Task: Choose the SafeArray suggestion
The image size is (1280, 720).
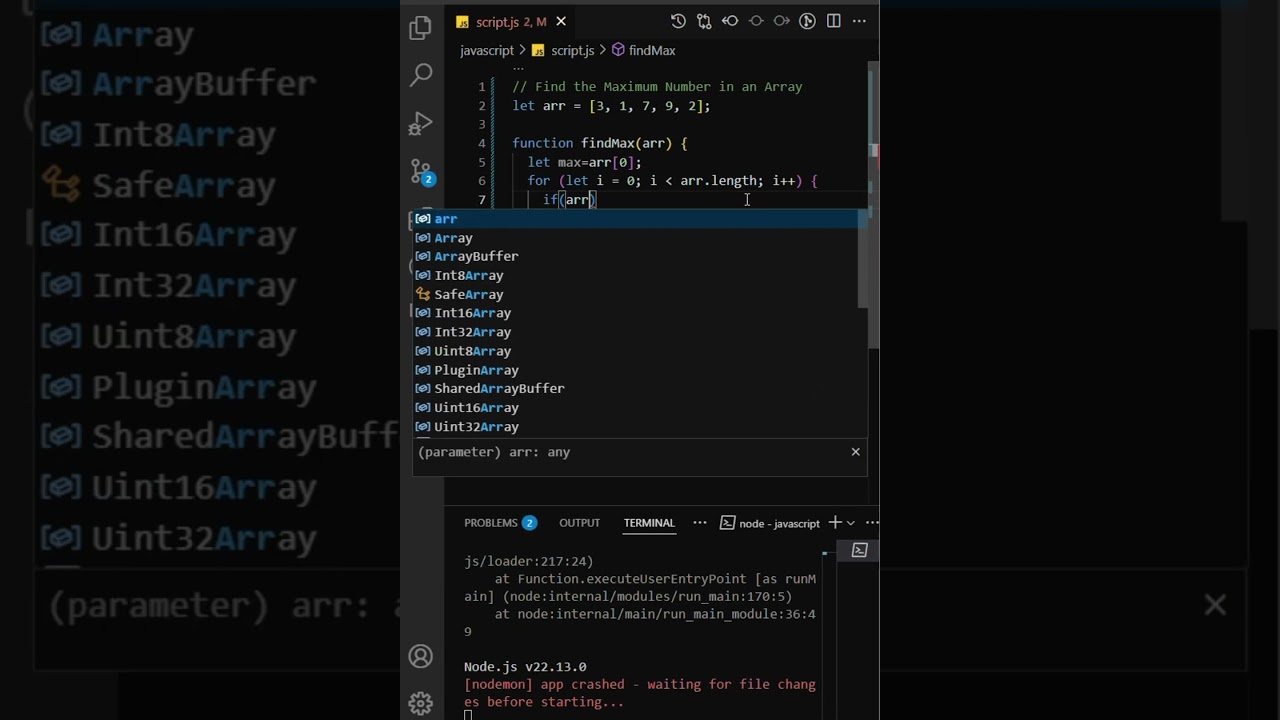Action: point(636,295)
